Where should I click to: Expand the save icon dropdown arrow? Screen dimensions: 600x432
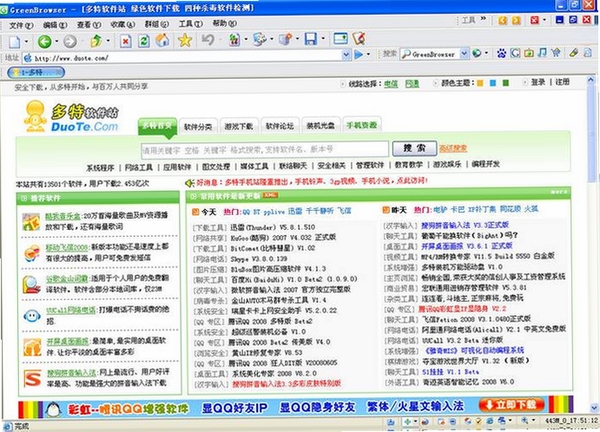(x=323, y=39)
